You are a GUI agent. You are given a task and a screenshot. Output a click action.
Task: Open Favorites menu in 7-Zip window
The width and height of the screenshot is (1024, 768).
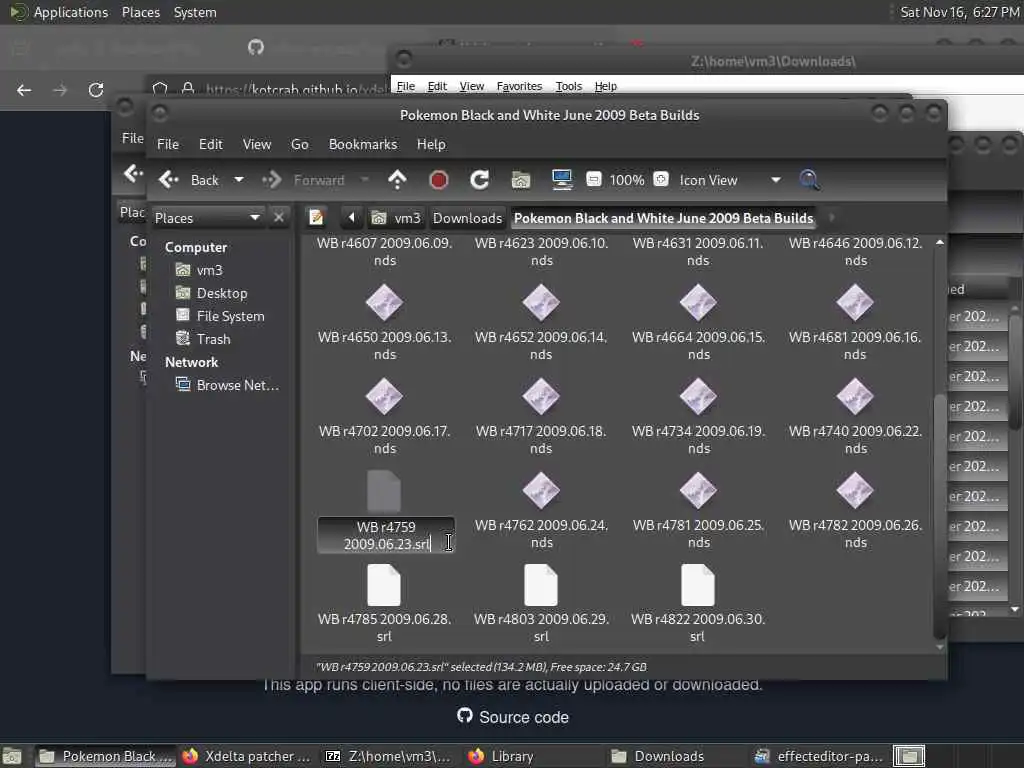[x=519, y=86]
